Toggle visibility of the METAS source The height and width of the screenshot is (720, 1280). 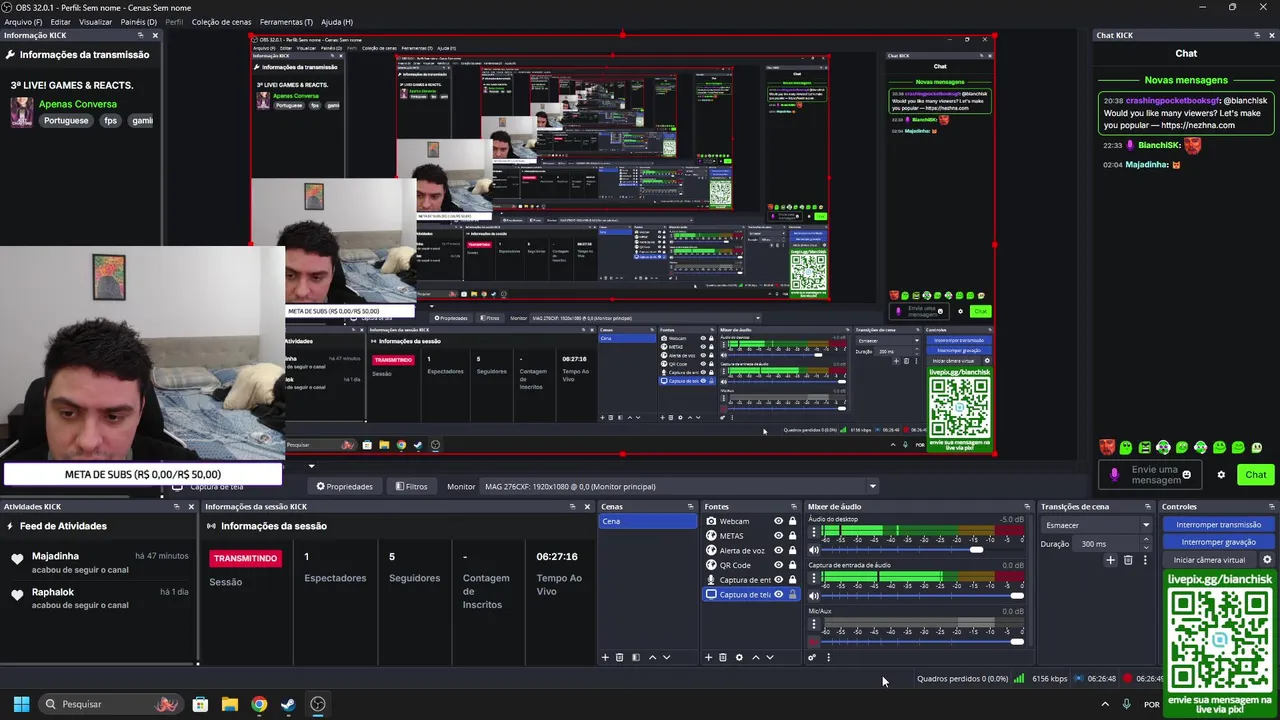(778, 536)
